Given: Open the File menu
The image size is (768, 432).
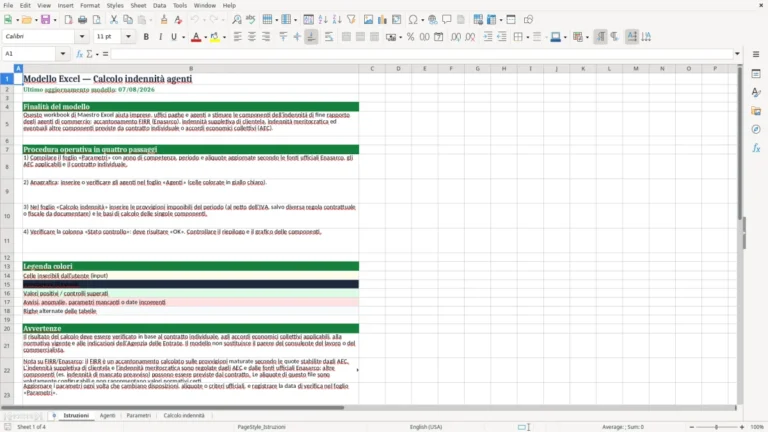Looking at the screenshot, I should point(8,5).
